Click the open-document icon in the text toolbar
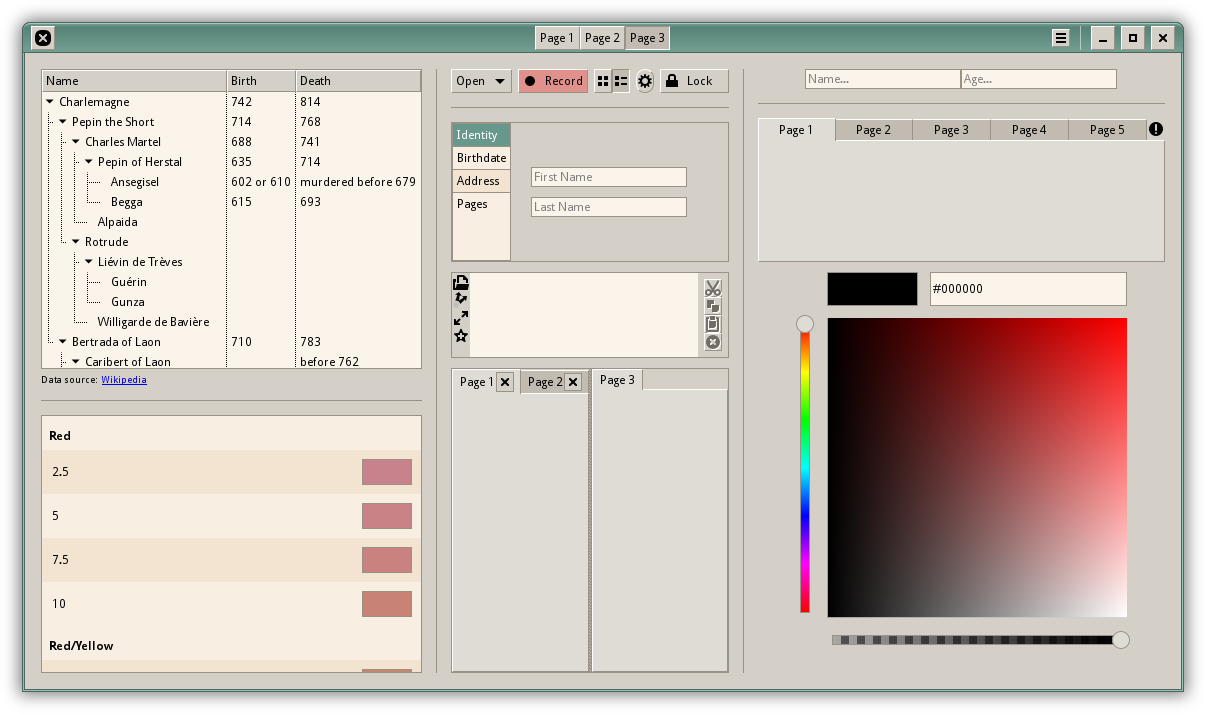1206x714 pixels. coord(461,283)
